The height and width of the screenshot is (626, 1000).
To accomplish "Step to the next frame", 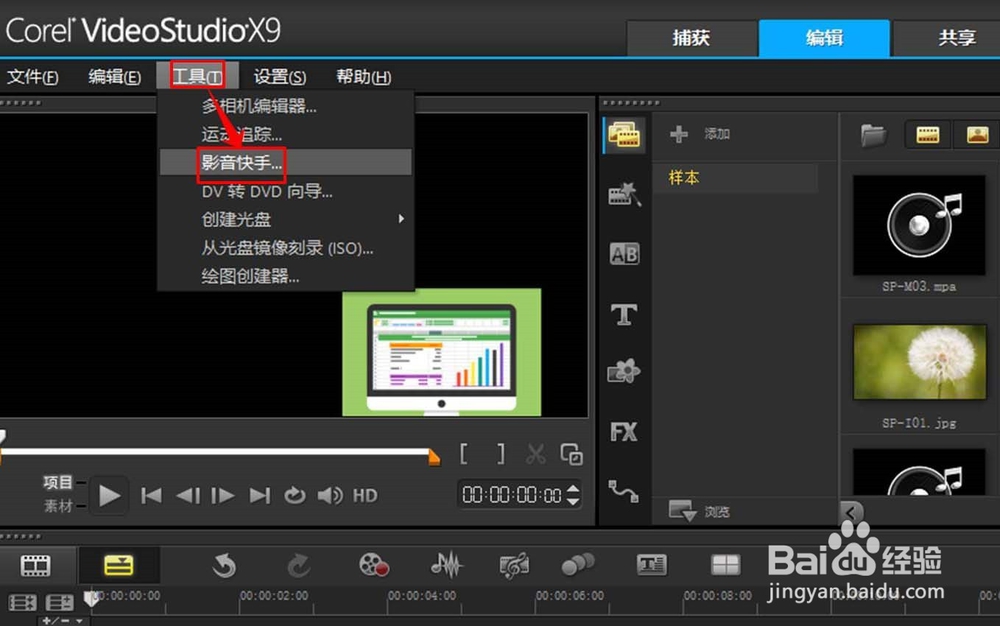I will [x=223, y=495].
